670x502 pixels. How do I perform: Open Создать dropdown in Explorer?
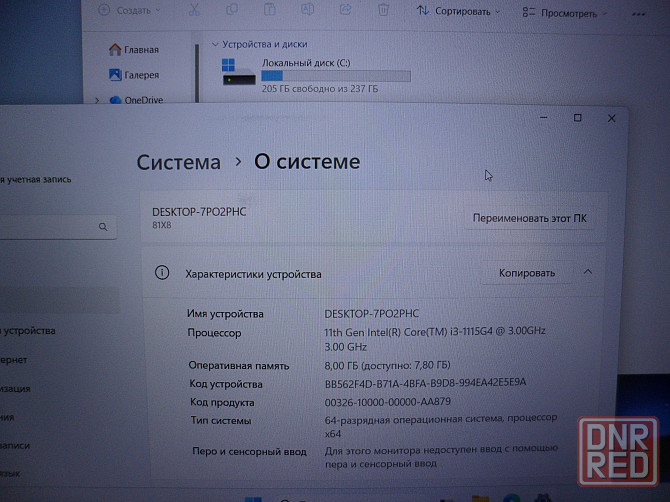(x=129, y=10)
